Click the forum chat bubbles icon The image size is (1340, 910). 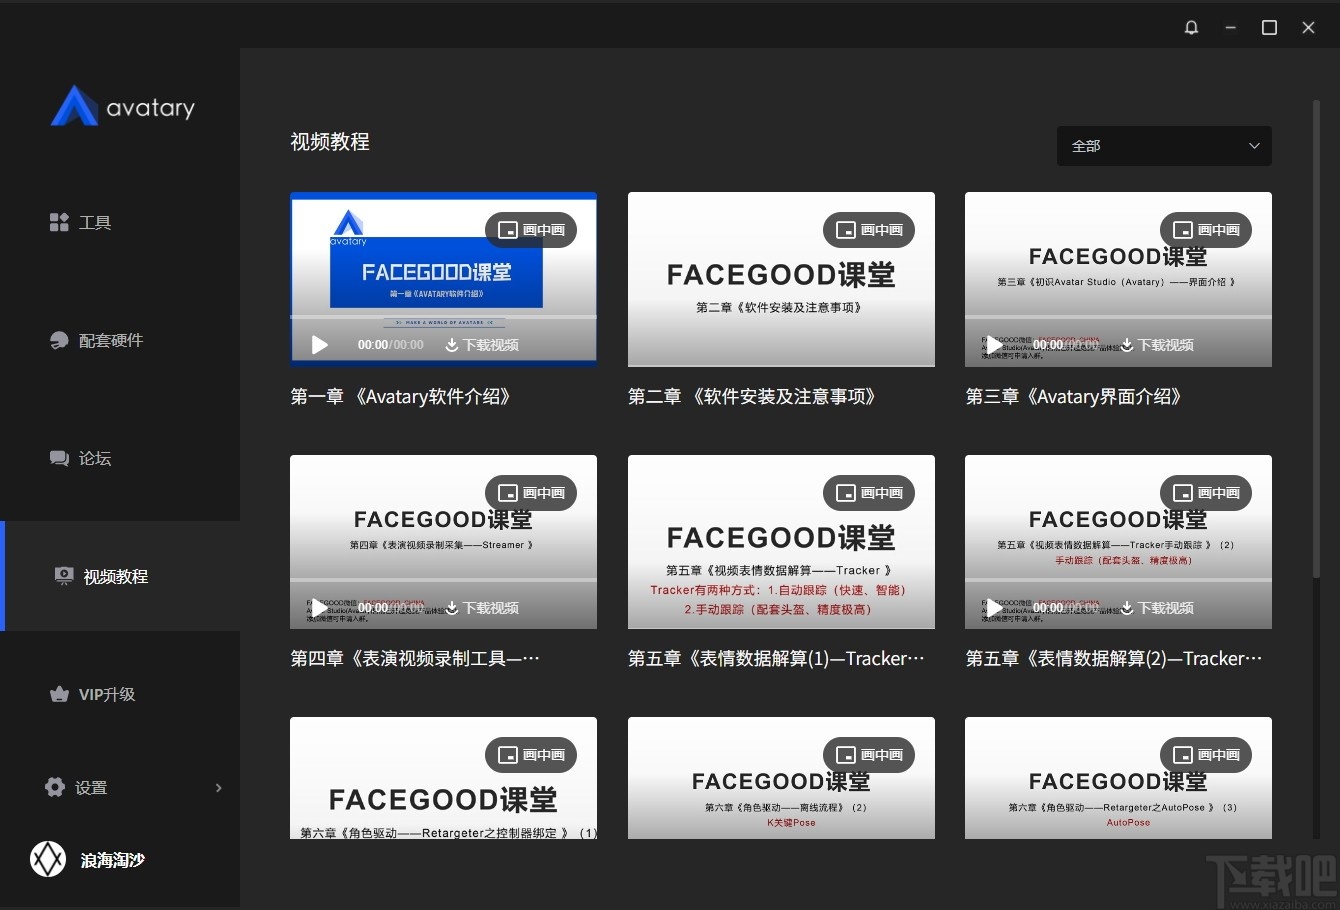(x=59, y=458)
